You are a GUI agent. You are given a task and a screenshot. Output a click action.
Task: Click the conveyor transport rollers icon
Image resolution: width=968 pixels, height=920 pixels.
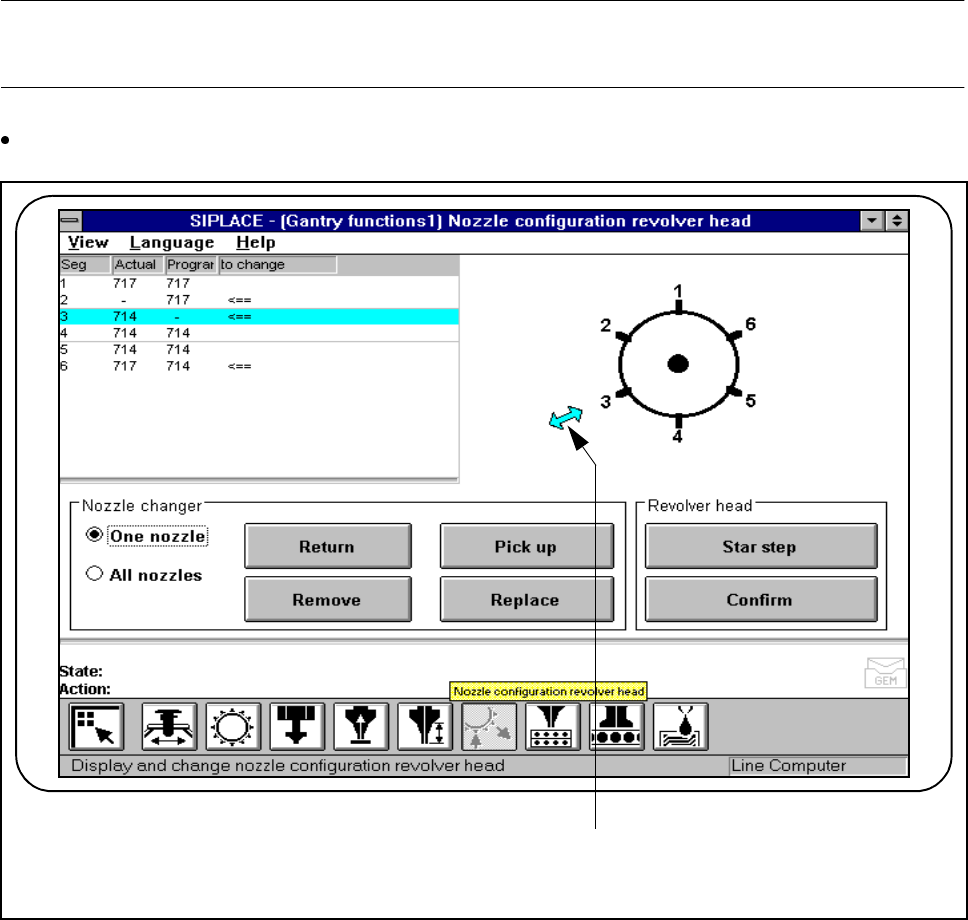[x=616, y=727]
